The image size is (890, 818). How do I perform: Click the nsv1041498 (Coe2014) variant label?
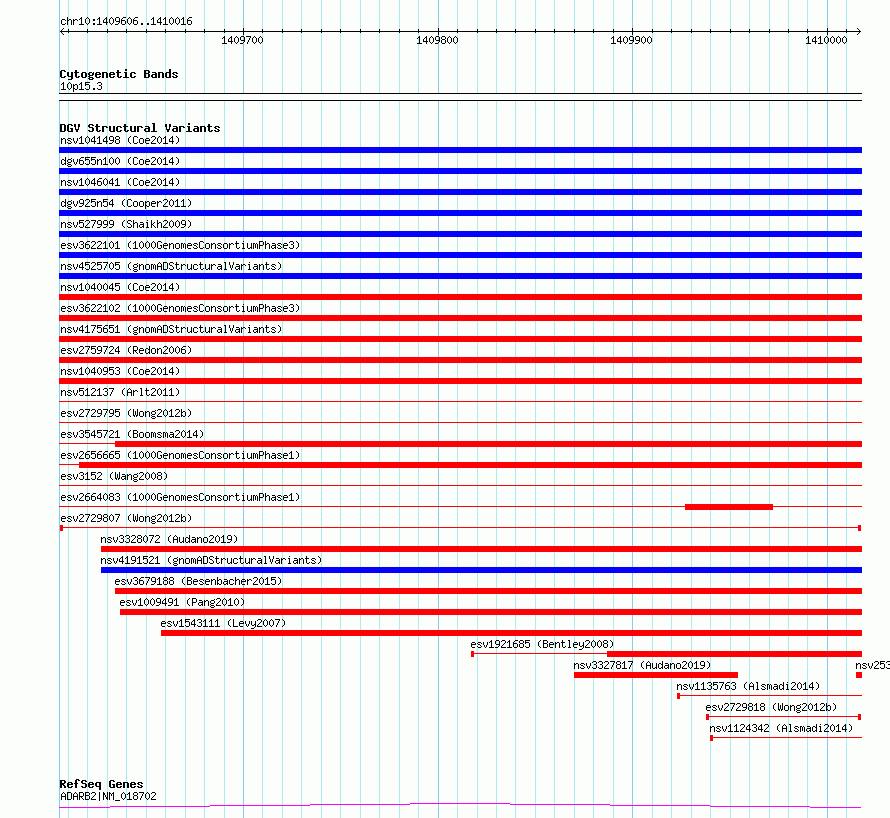point(120,140)
